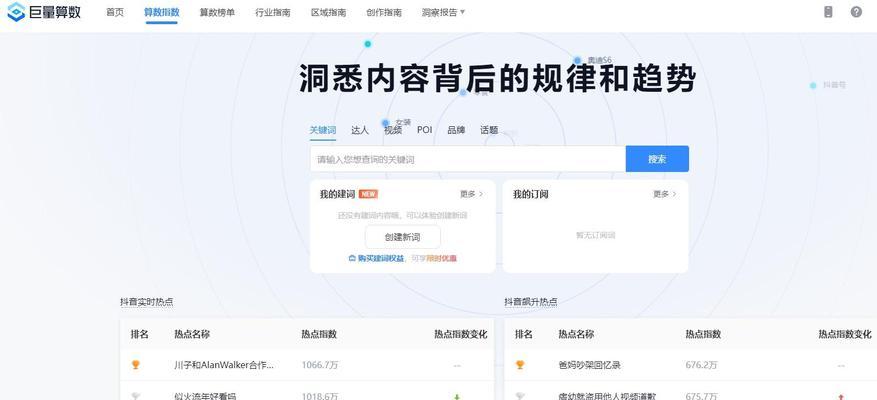Open the mobile phone icon in header
The width and height of the screenshot is (877, 400).
pyautogui.click(x=828, y=12)
